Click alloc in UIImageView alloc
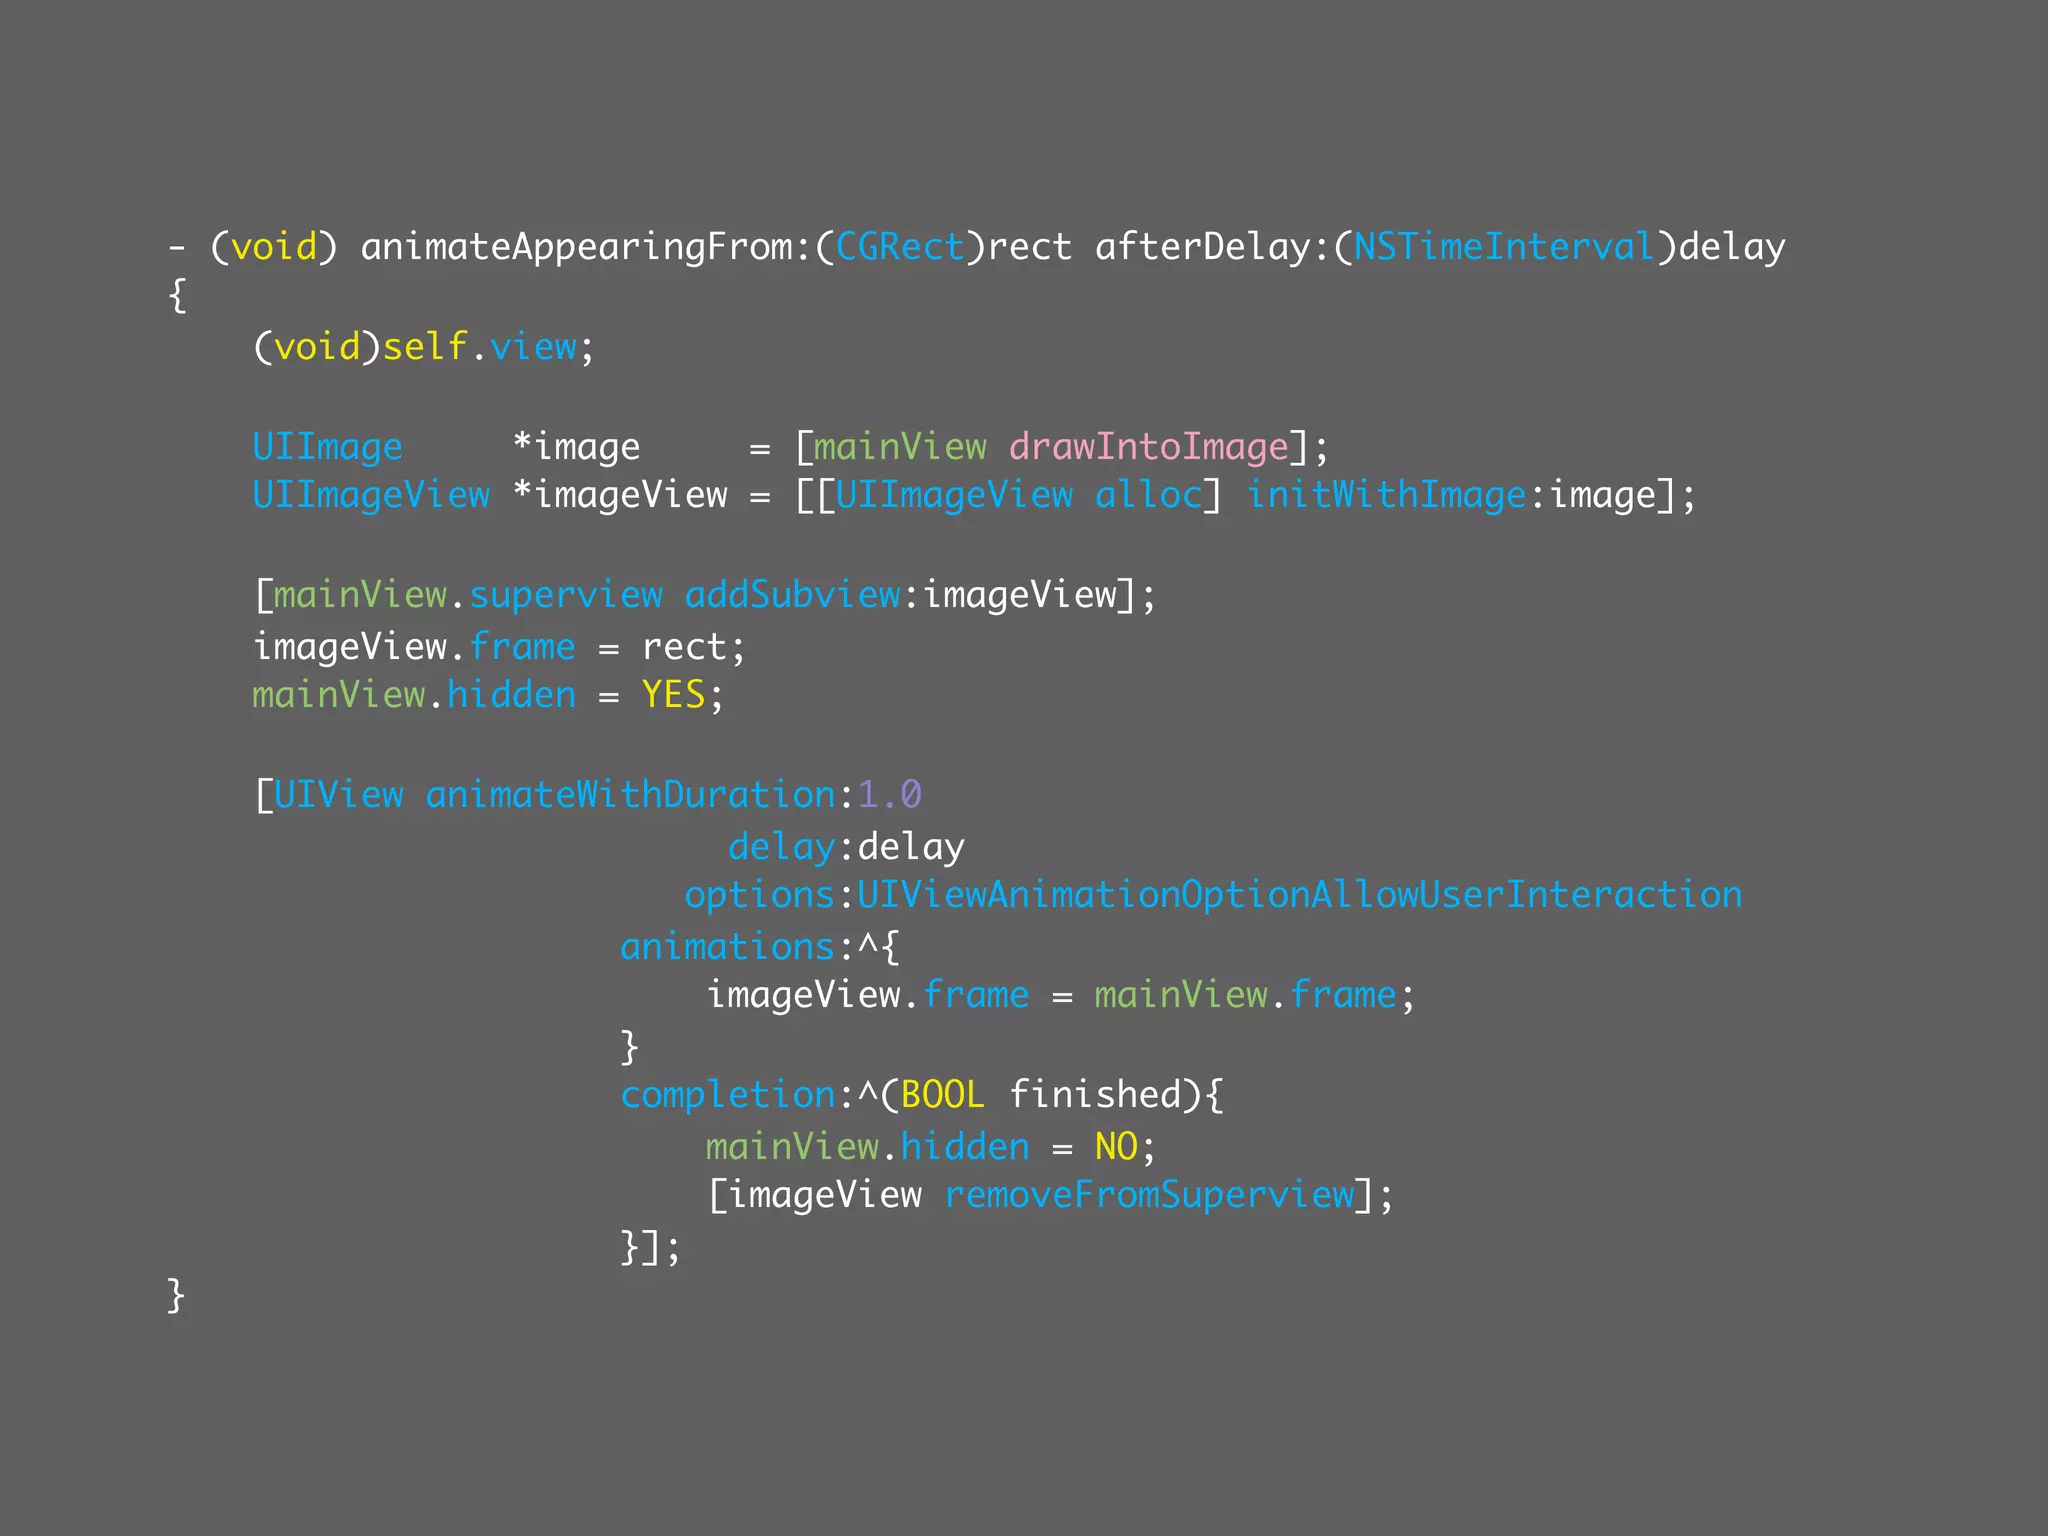2048x1536 pixels. (x=1148, y=494)
